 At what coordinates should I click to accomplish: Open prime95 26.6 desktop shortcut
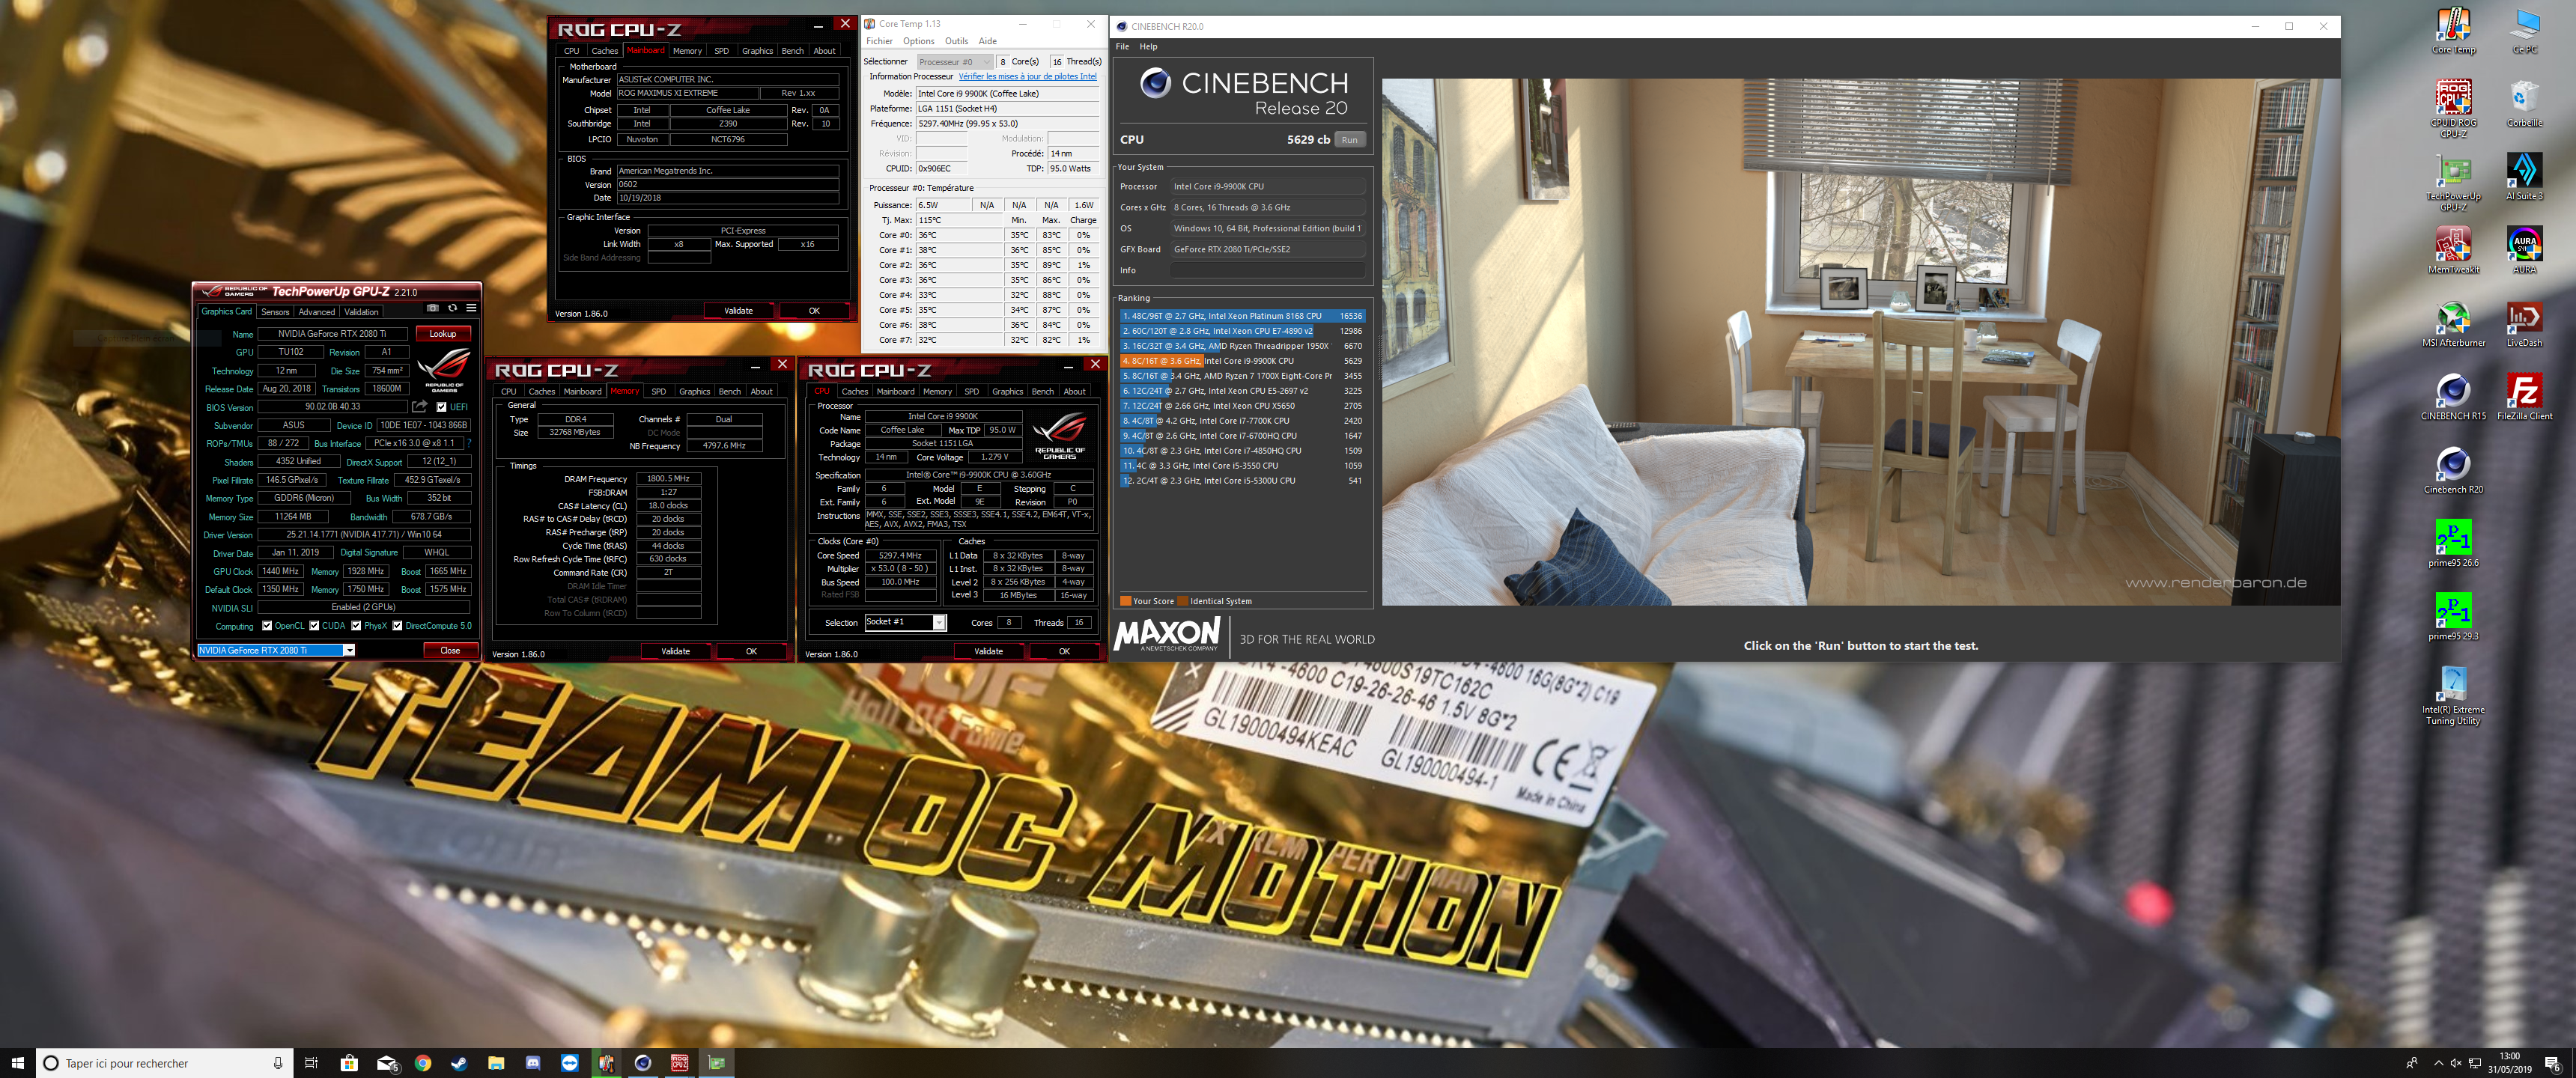point(2453,543)
